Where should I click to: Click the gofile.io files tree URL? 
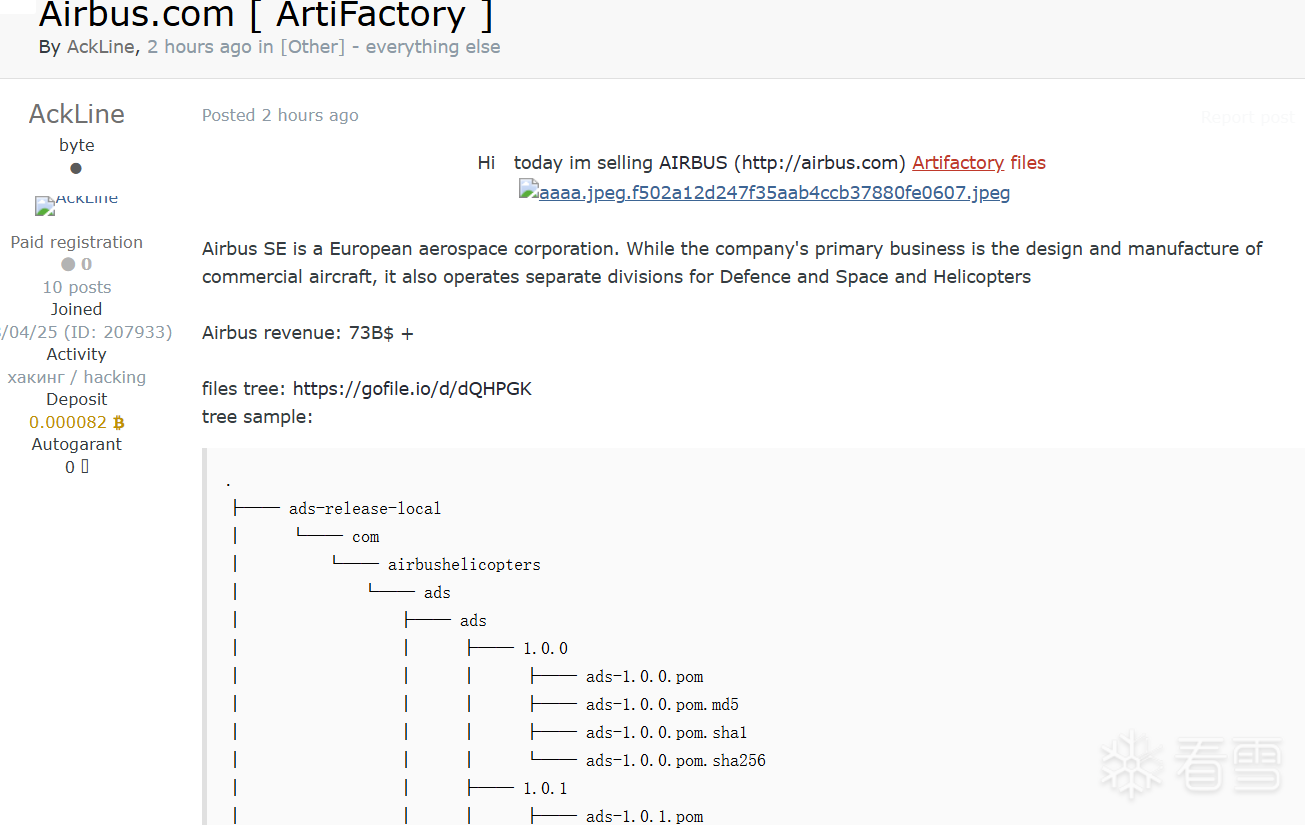tap(412, 389)
